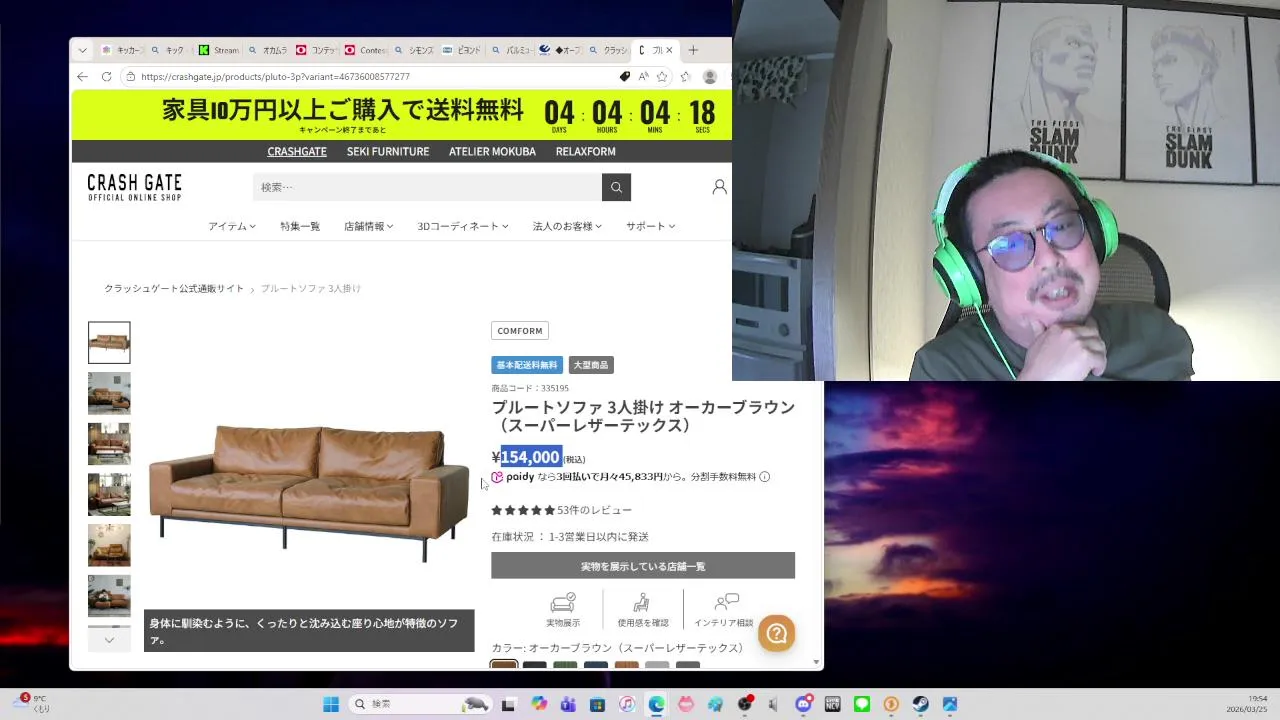Click the Crash Gate official online shop logo

pyautogui.click(x=134, y=187)
